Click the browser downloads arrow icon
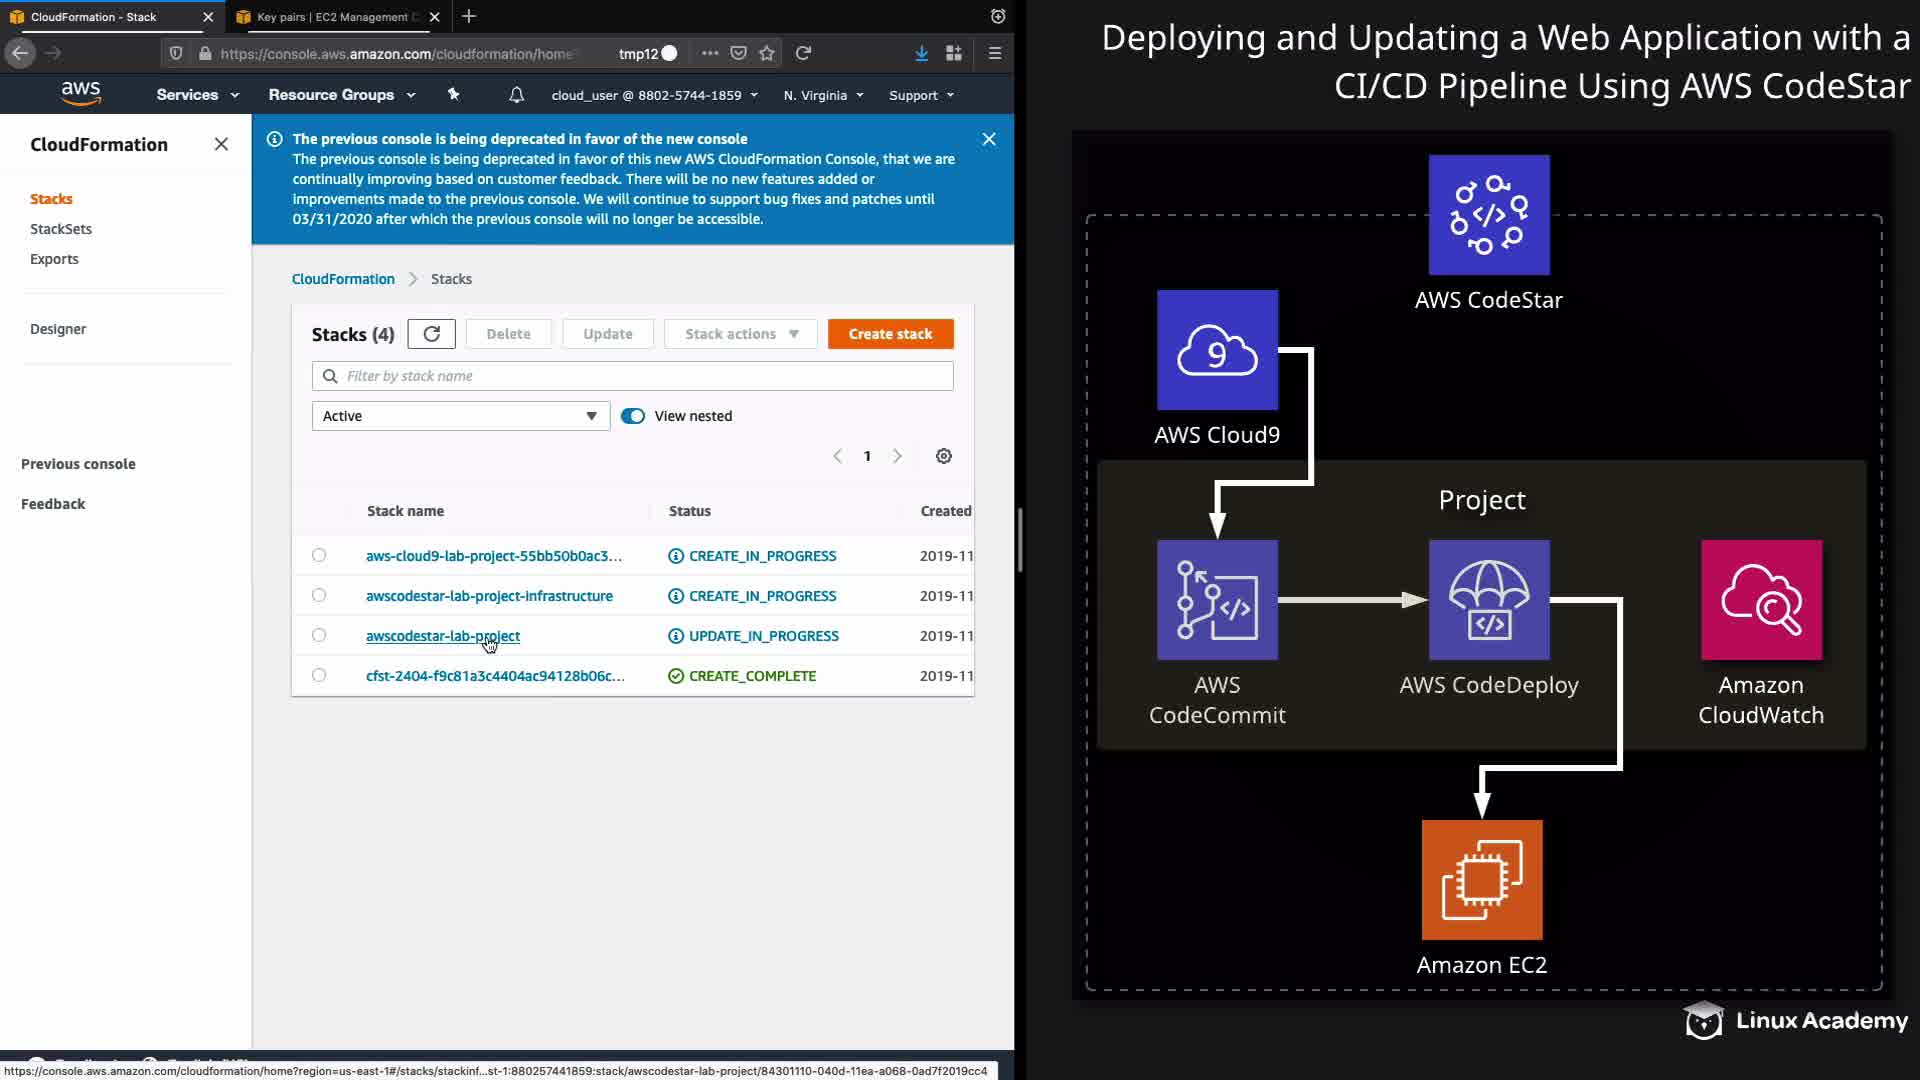This screenshot has width=1920, height=1080. 921,53
